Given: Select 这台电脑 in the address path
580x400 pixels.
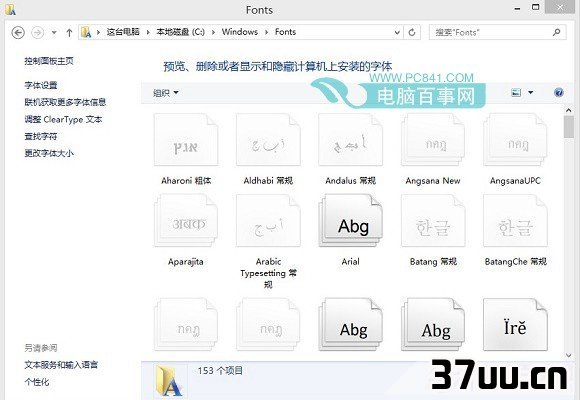Looking at the screenshot, I should [x=123, y=32].
